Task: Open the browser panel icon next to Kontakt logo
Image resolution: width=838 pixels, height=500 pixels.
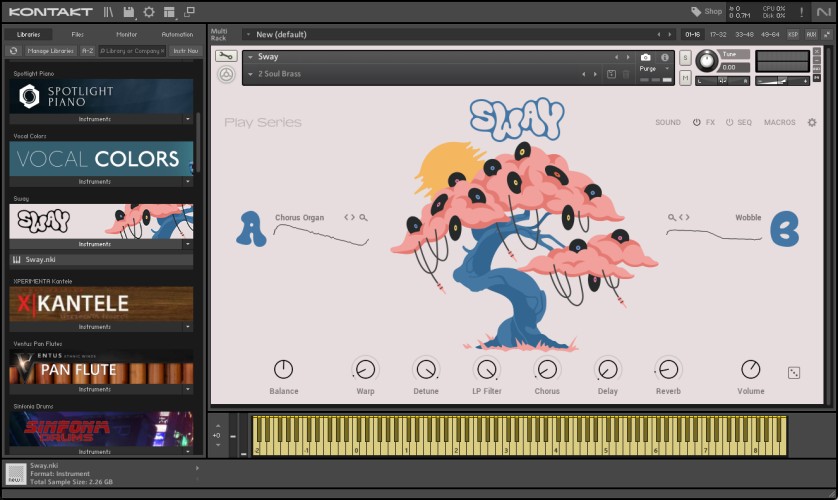Action: (108, 12)
